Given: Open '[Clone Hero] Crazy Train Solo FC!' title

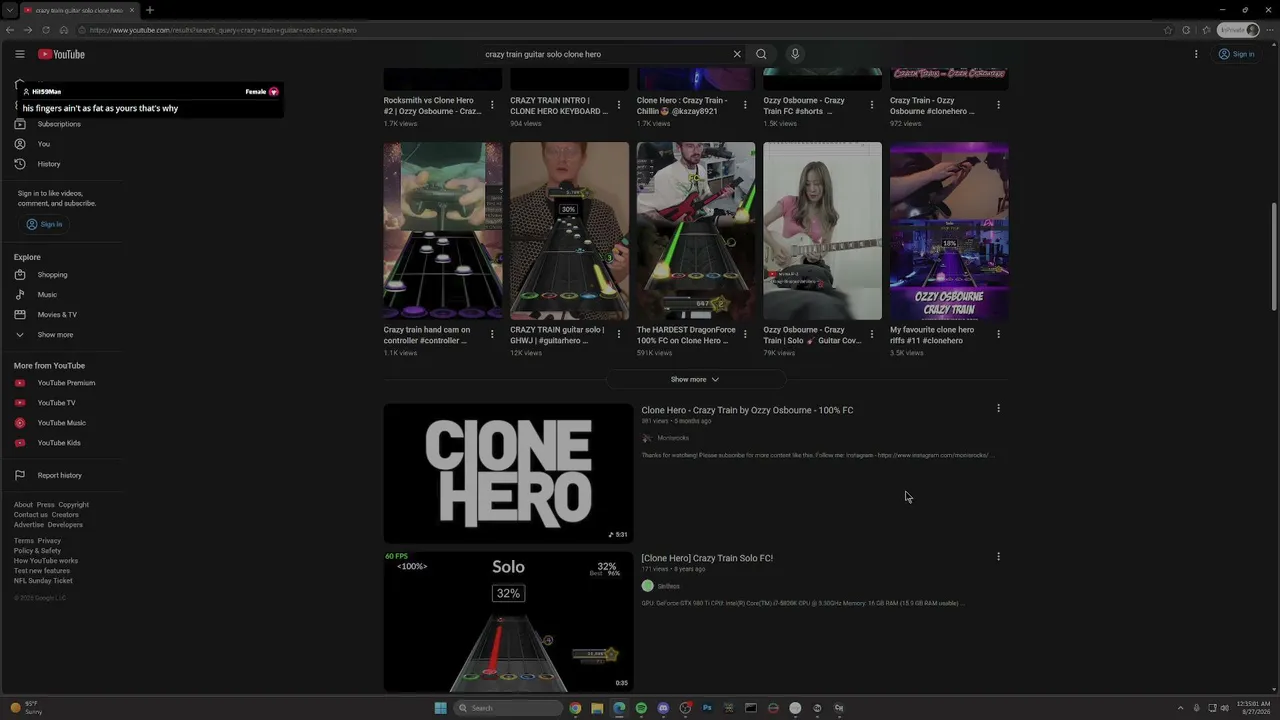Looking at the screenshot, I should click(707, 558).
